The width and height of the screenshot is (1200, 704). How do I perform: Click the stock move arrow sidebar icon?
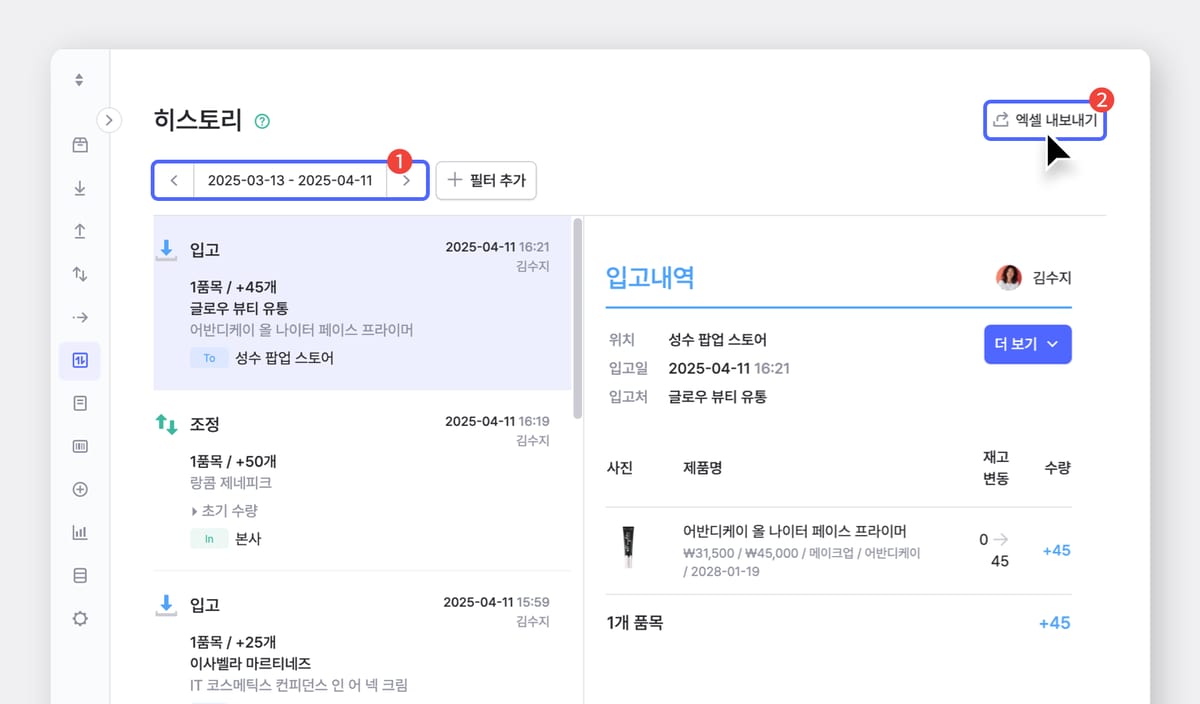pos(79,316)
